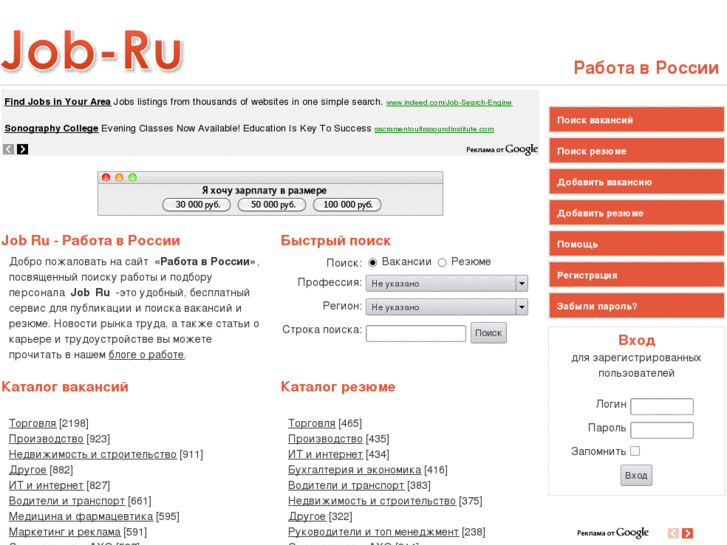Focus the Пароль input field
Viewport: 727px width, 545px height.
662,430
